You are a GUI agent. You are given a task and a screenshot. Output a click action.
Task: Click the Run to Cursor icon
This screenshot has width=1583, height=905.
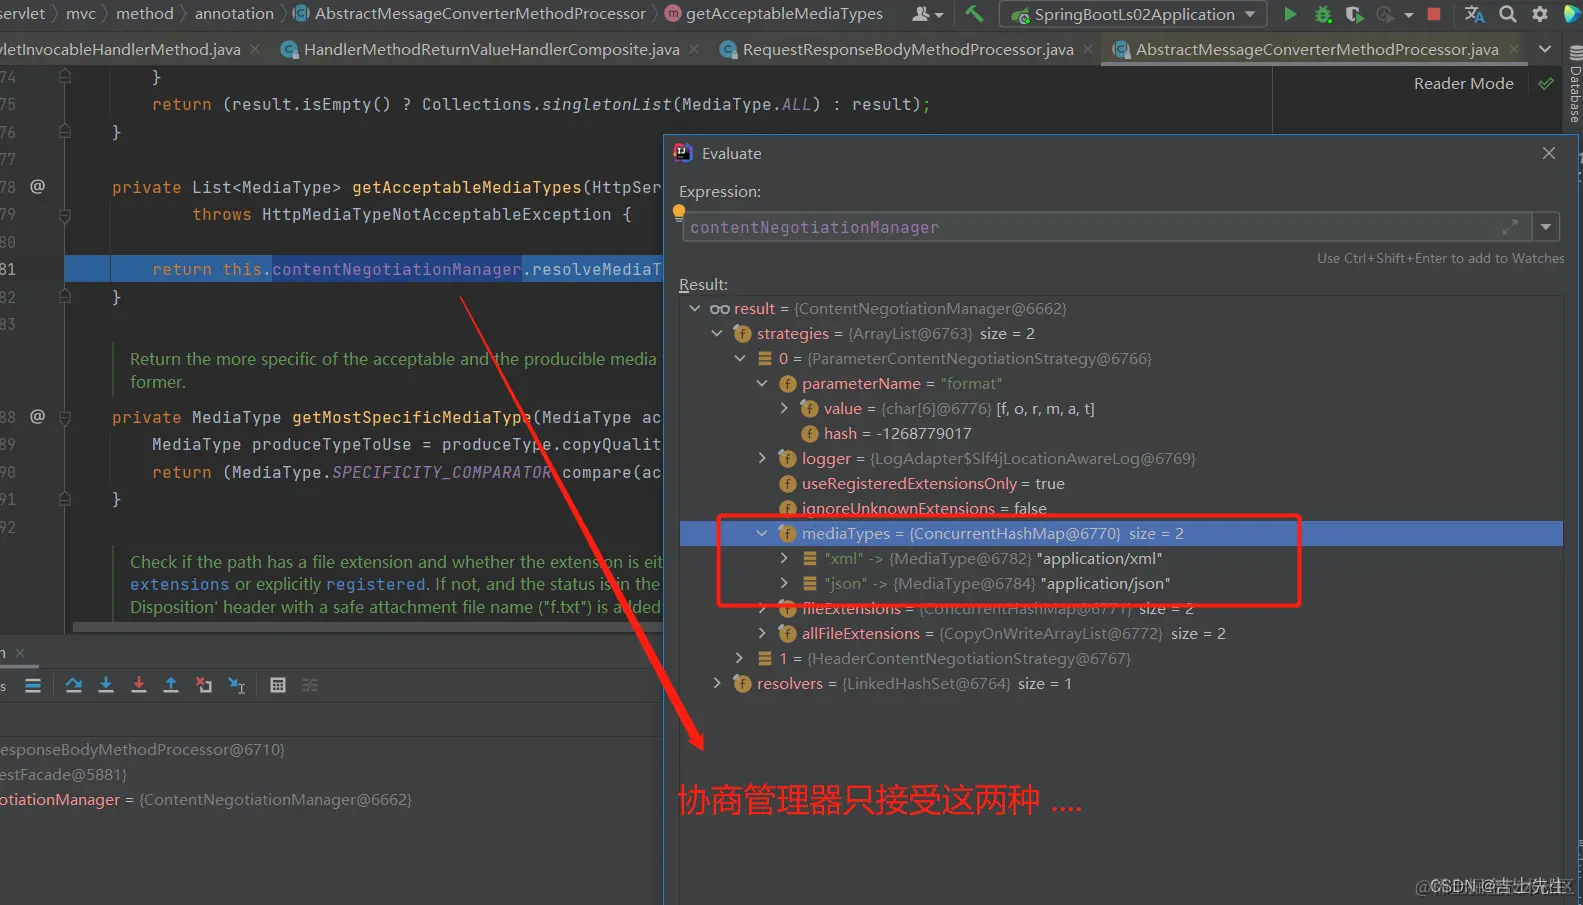tap(237, 685)
